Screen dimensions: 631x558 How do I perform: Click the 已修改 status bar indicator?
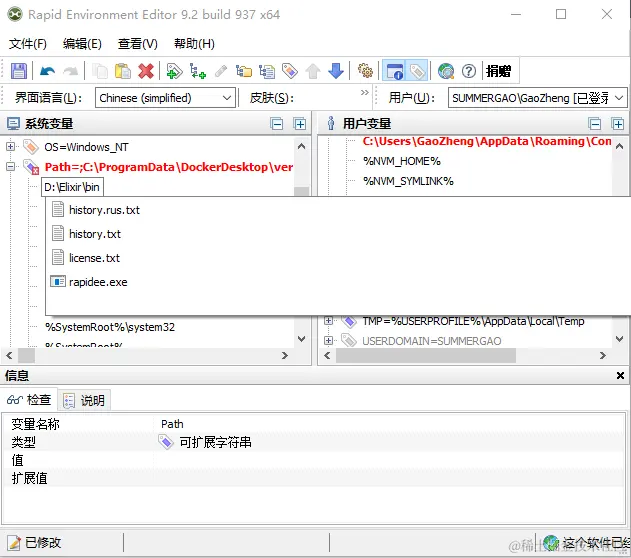[35, 543]
